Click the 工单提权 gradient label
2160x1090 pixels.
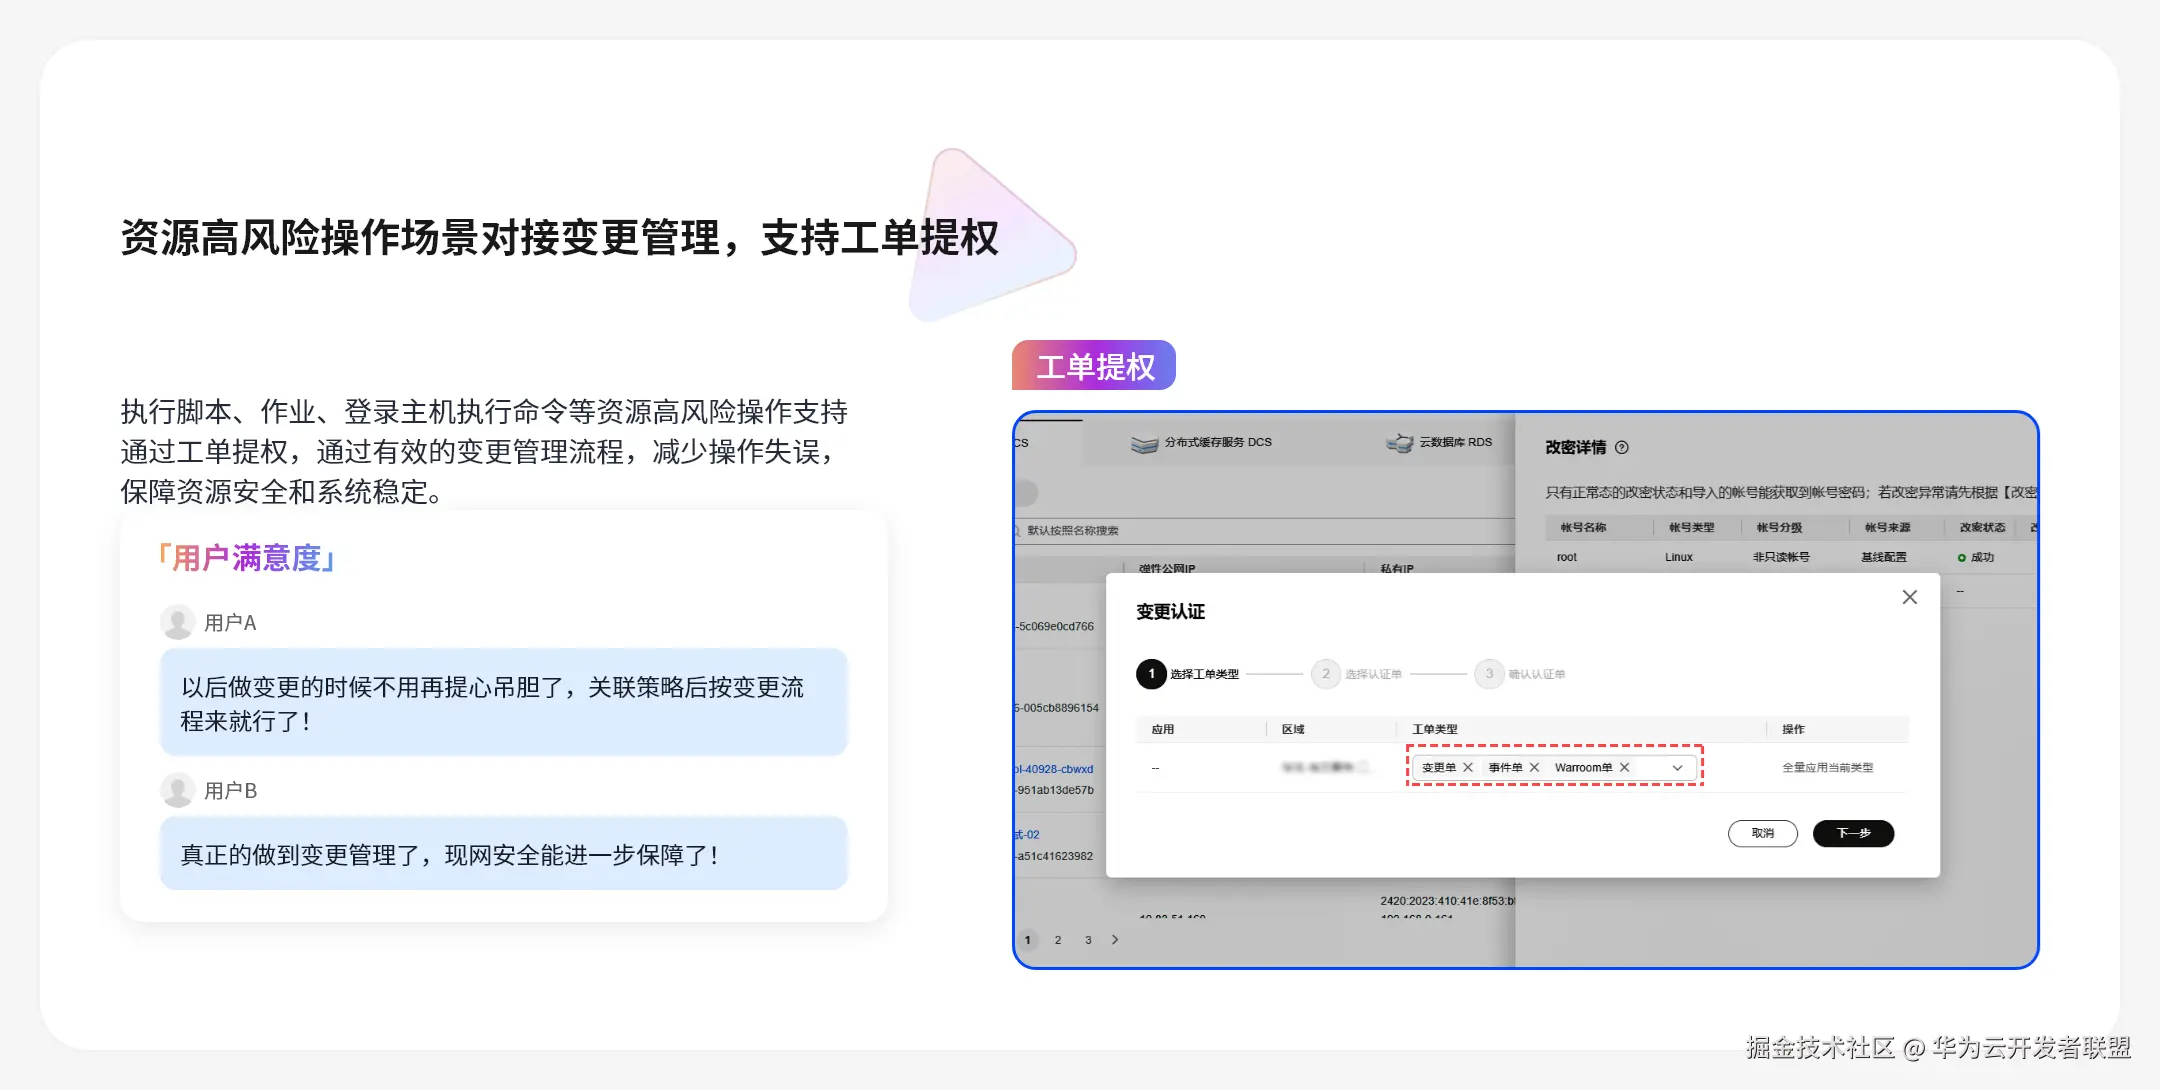[x=1094, y=366]
